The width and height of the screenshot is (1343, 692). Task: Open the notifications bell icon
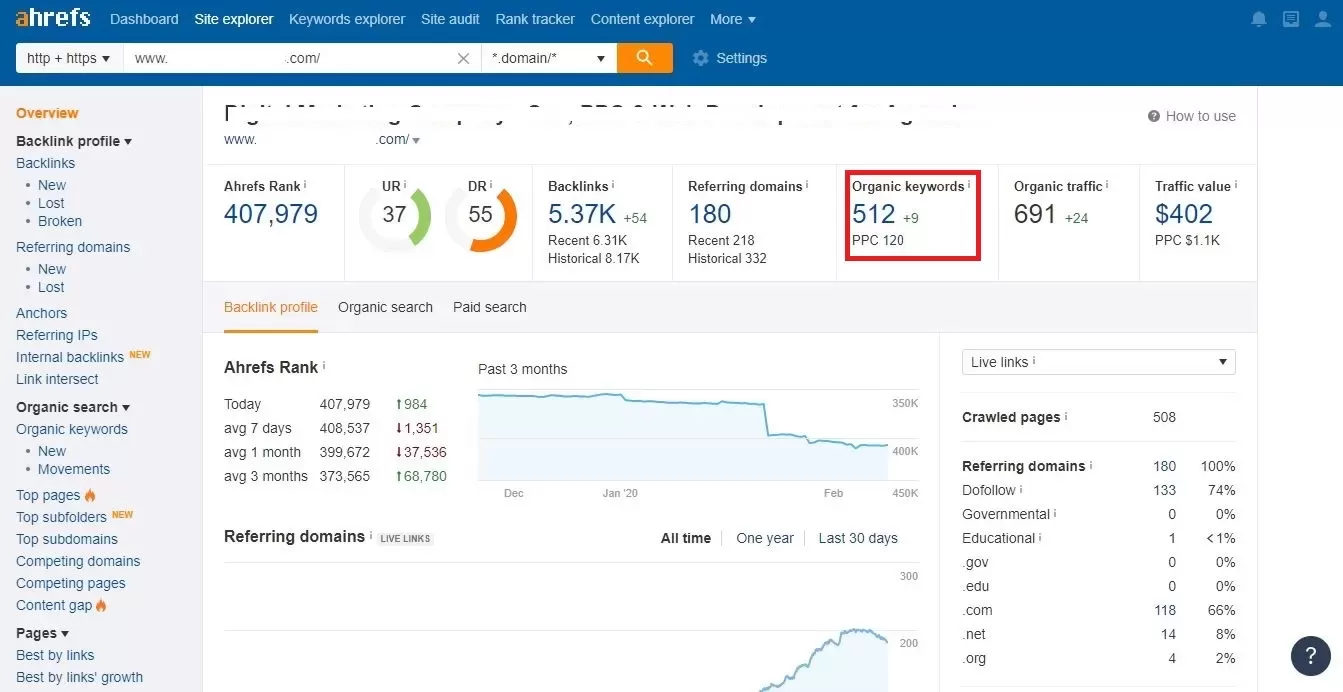[1259, 19]
